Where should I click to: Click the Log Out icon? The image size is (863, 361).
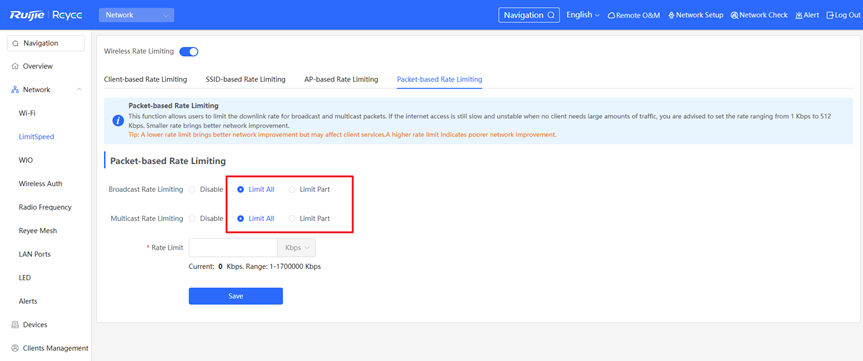click(831, 15)
